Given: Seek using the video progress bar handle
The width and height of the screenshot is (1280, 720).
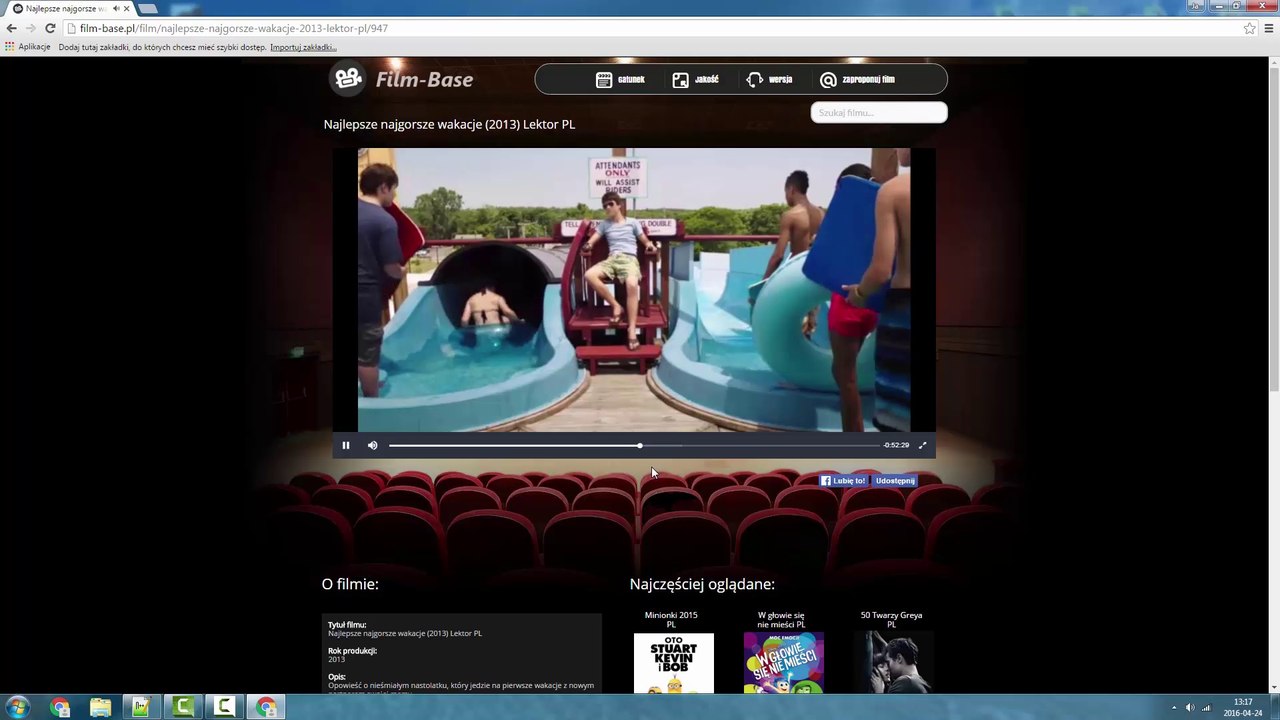Looking at the screenshot, I should pos(639,445).
